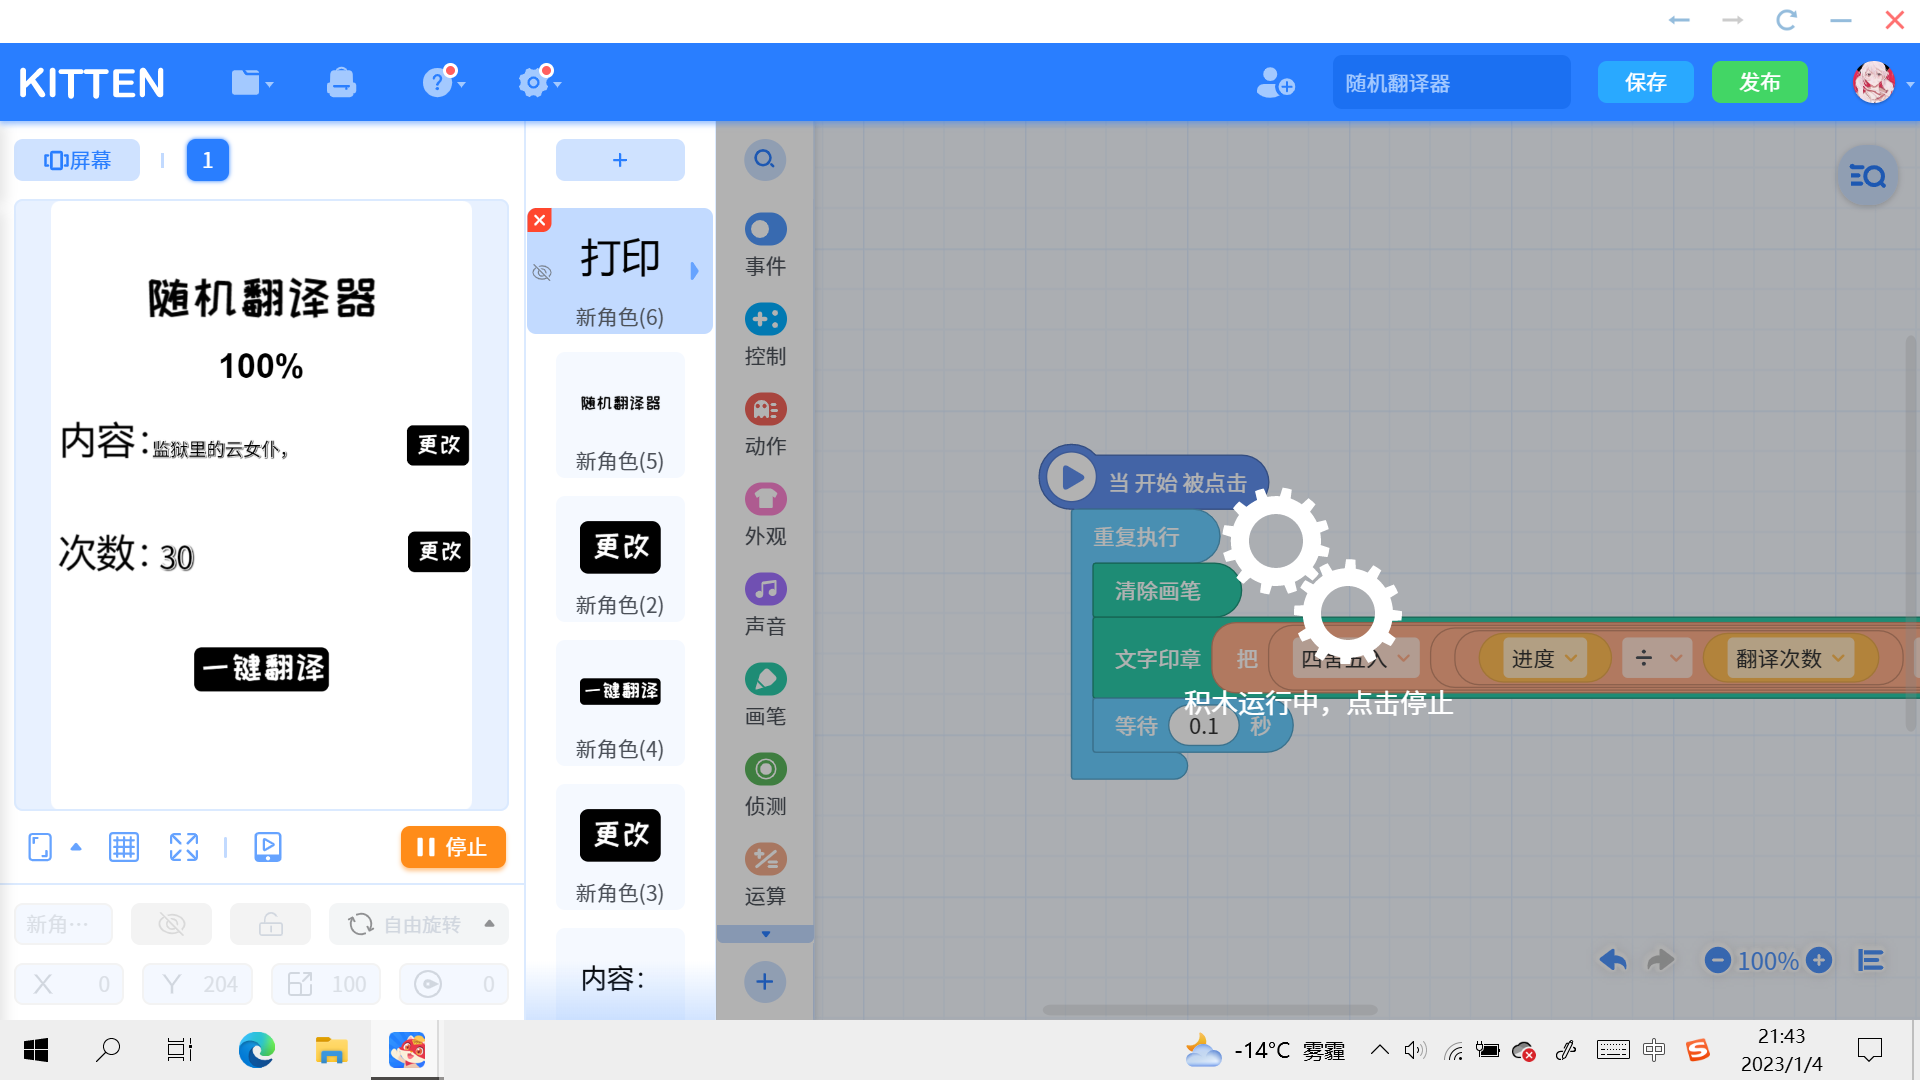
Task: Open the 自由旋转 rotation mode dropdown
Action: pos(419,924)
